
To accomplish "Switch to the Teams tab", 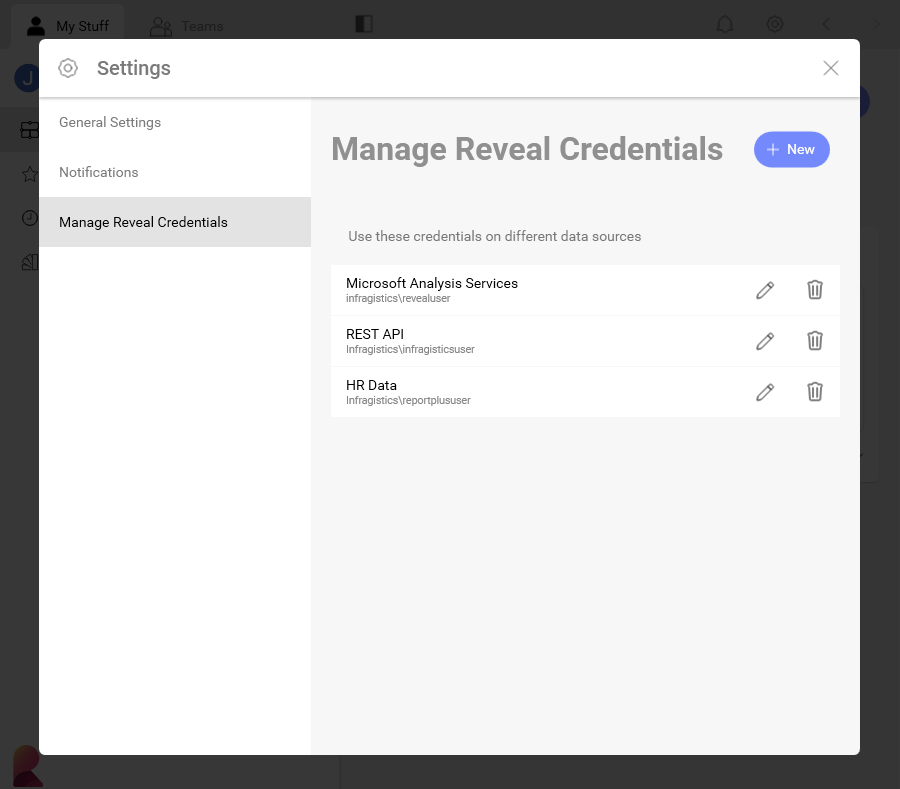I will pyautogui.click(x=187, y=26).
